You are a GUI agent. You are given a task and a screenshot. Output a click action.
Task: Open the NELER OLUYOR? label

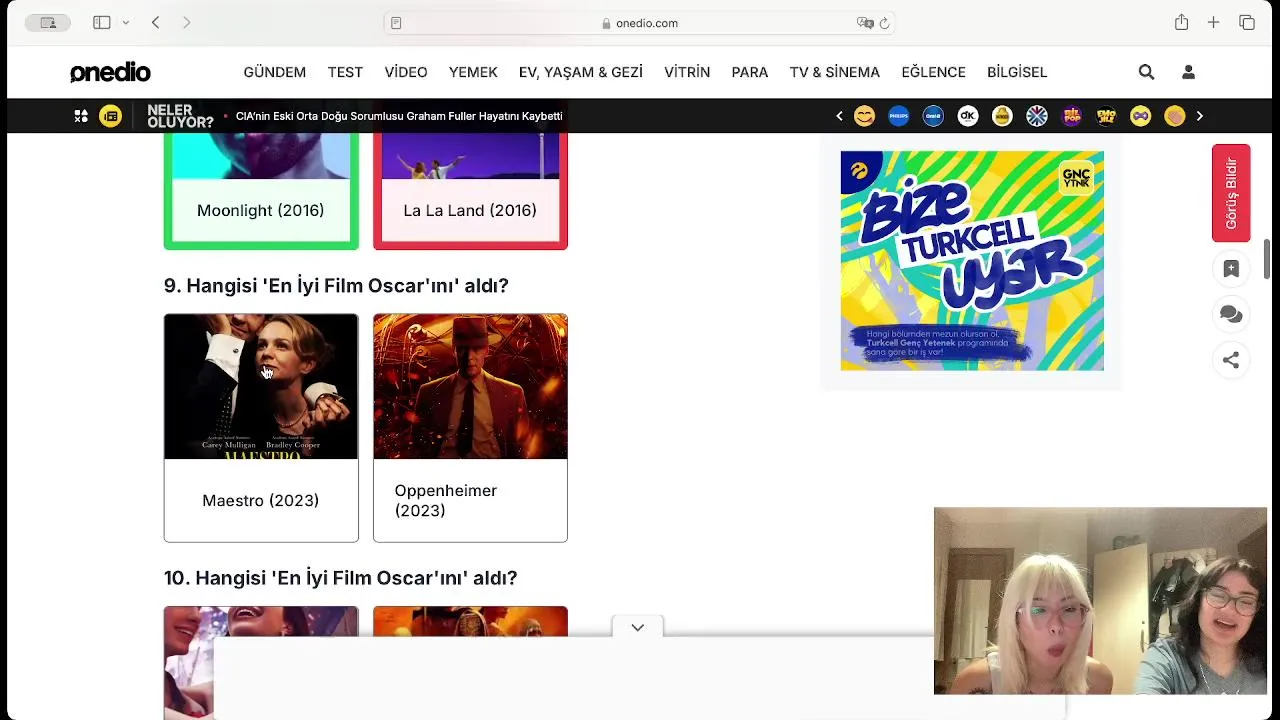[x=180, y=116]
